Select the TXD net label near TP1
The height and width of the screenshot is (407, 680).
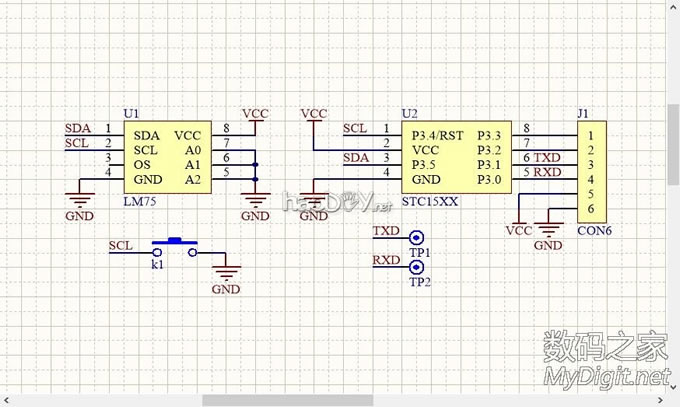click(385, 231)
